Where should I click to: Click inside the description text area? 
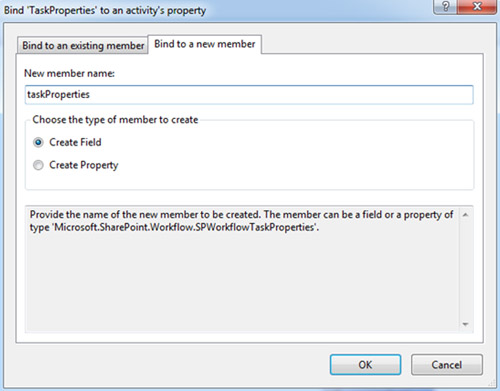[x=242, y=269]
